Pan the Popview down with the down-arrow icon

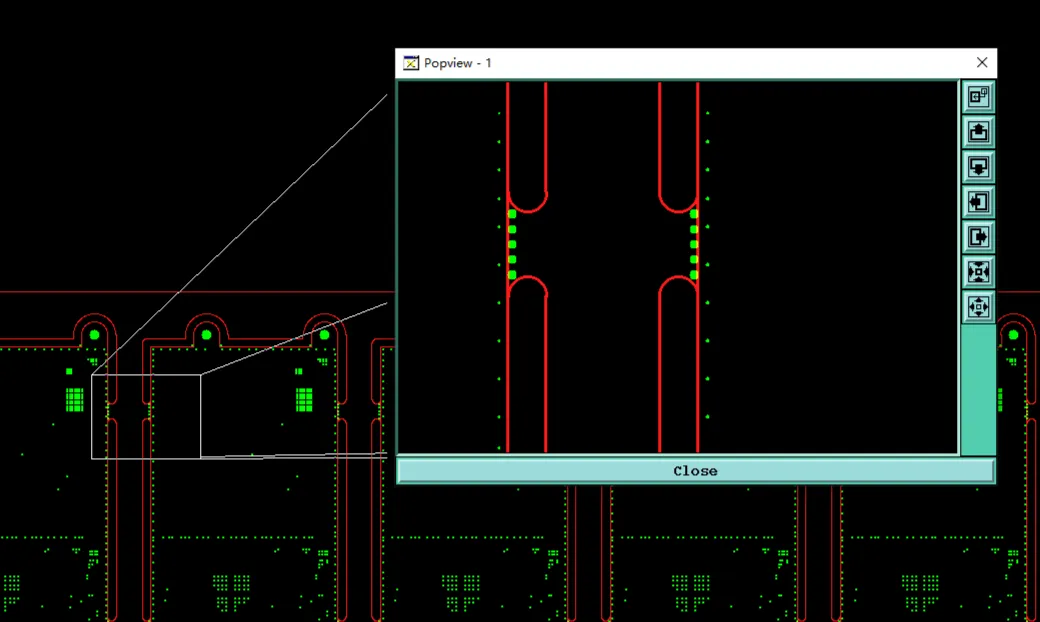coord(978,166)
